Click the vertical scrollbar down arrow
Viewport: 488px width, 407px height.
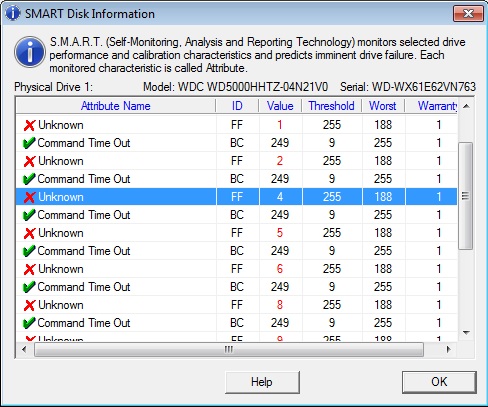click(466, 333)
